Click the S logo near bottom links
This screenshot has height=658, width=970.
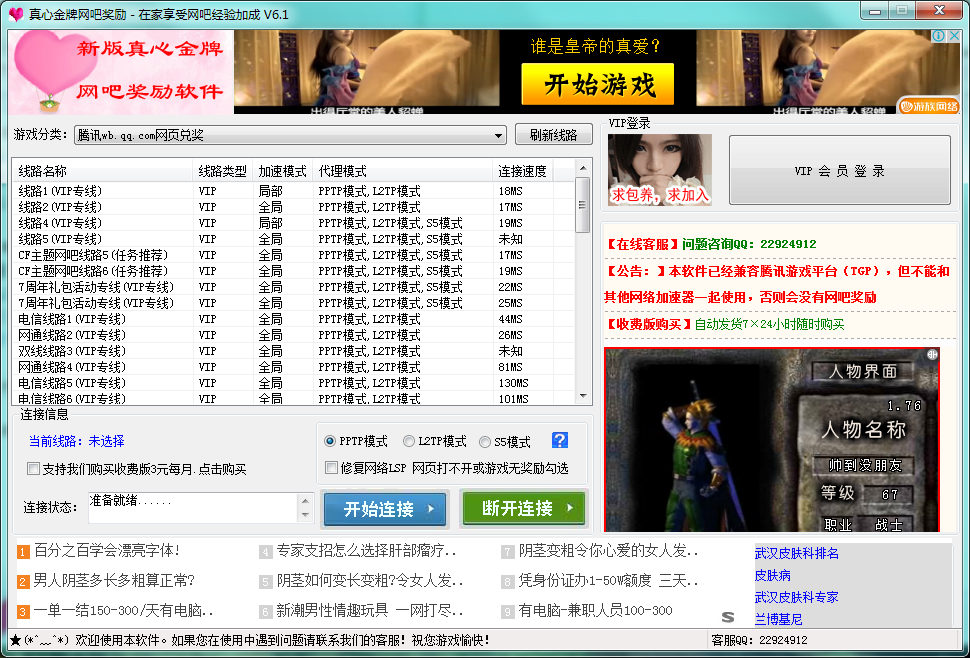[728, 617]
